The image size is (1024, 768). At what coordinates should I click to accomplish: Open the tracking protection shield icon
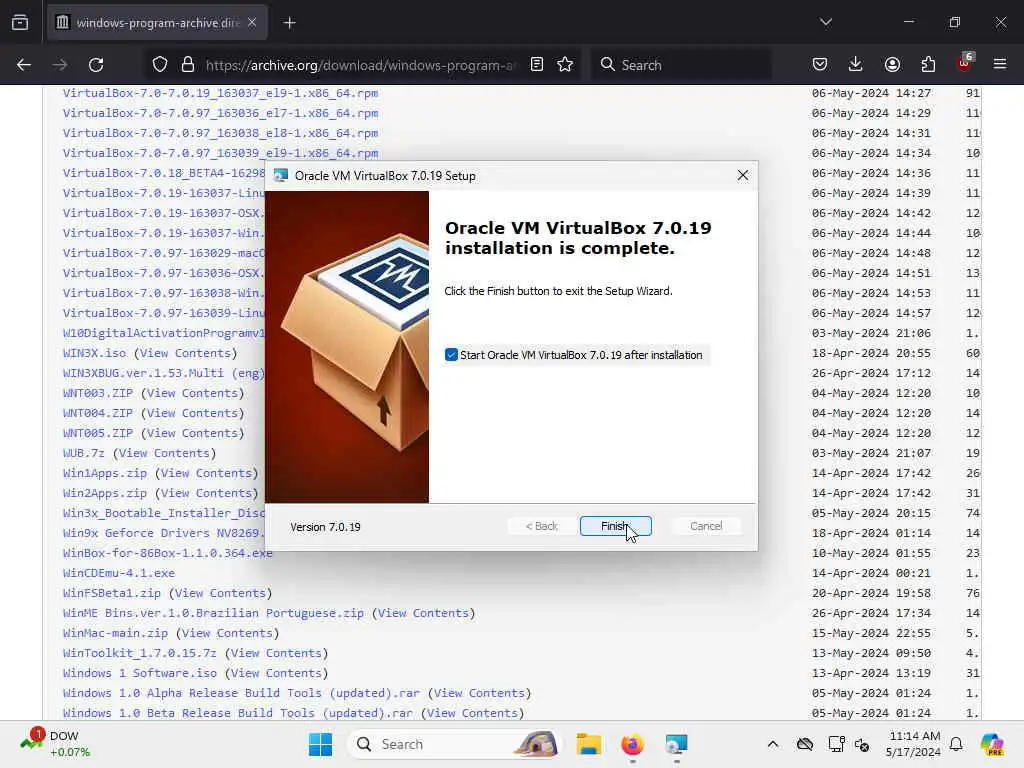(x=160, y=65)
